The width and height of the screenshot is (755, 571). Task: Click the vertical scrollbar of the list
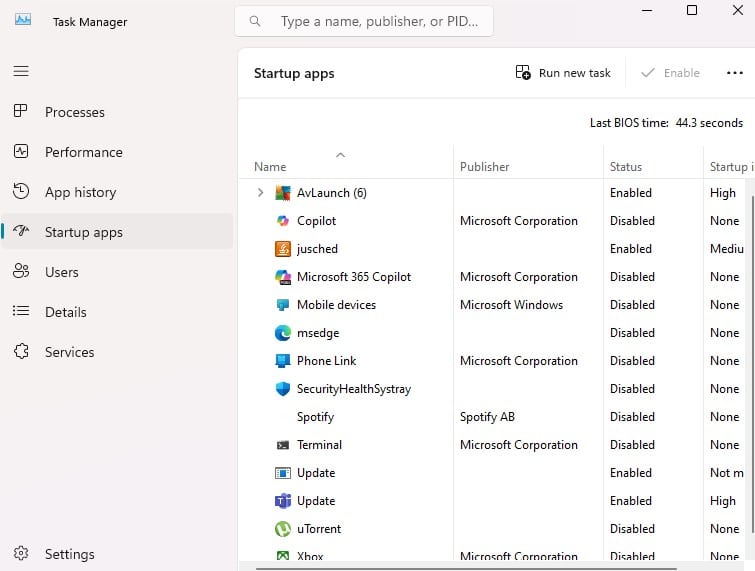(x=752, y=363)
